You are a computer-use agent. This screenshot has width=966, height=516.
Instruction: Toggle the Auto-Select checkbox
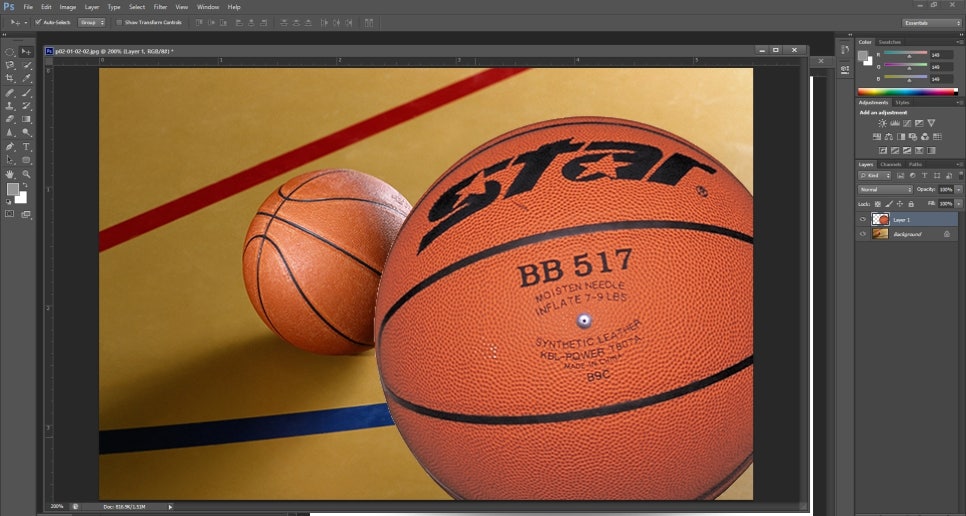coord(38,22)
